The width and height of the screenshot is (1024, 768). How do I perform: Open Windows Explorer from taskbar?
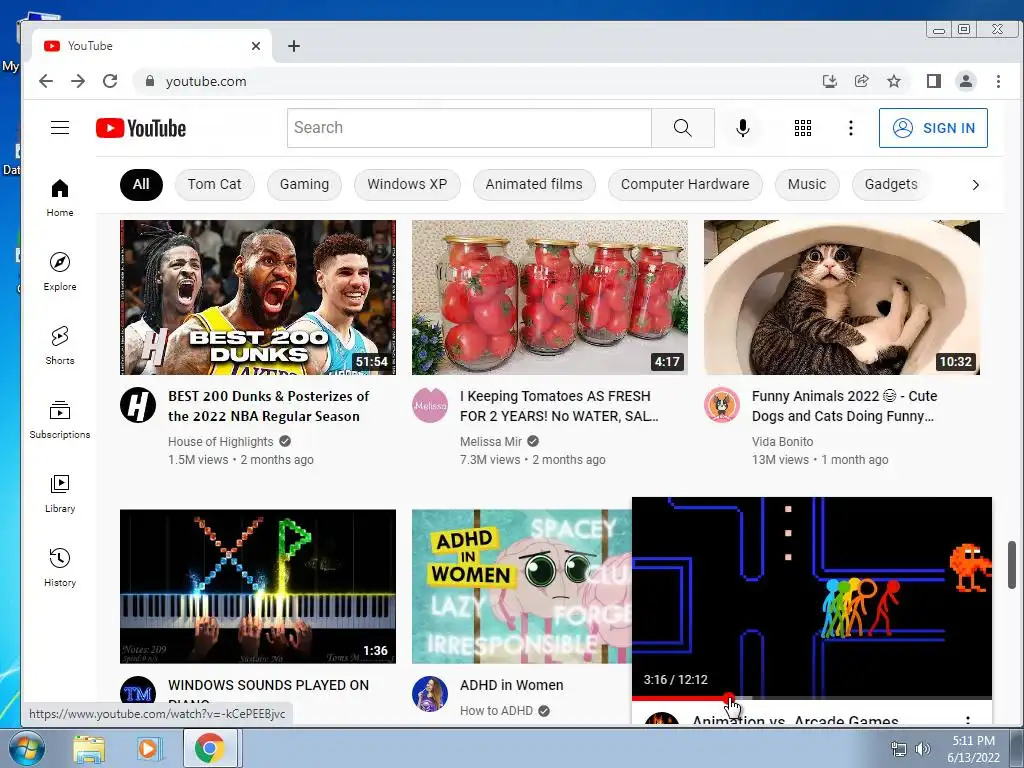pyautogui.click(x=89, y=748)
